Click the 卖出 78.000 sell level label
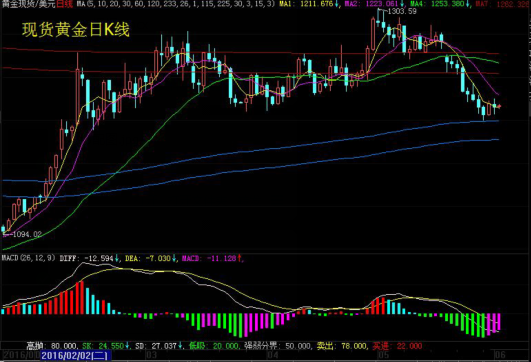Screen dimensions: 531x362 click(x=342, y=346)
